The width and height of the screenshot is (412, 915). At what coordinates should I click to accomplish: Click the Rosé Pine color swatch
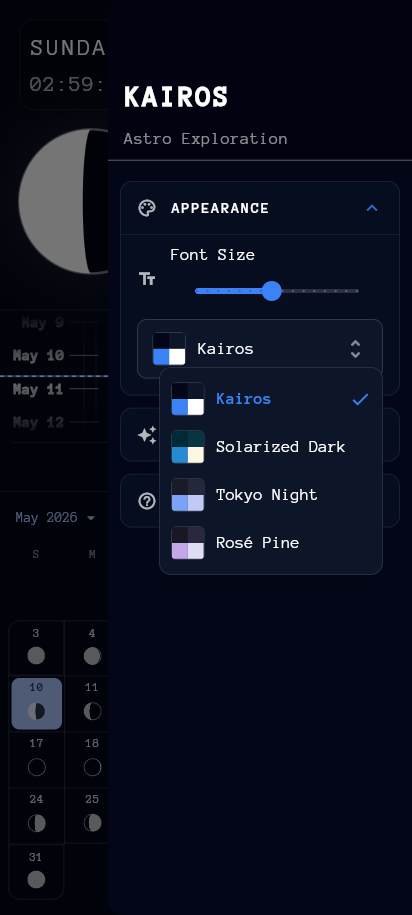point(188,543)
